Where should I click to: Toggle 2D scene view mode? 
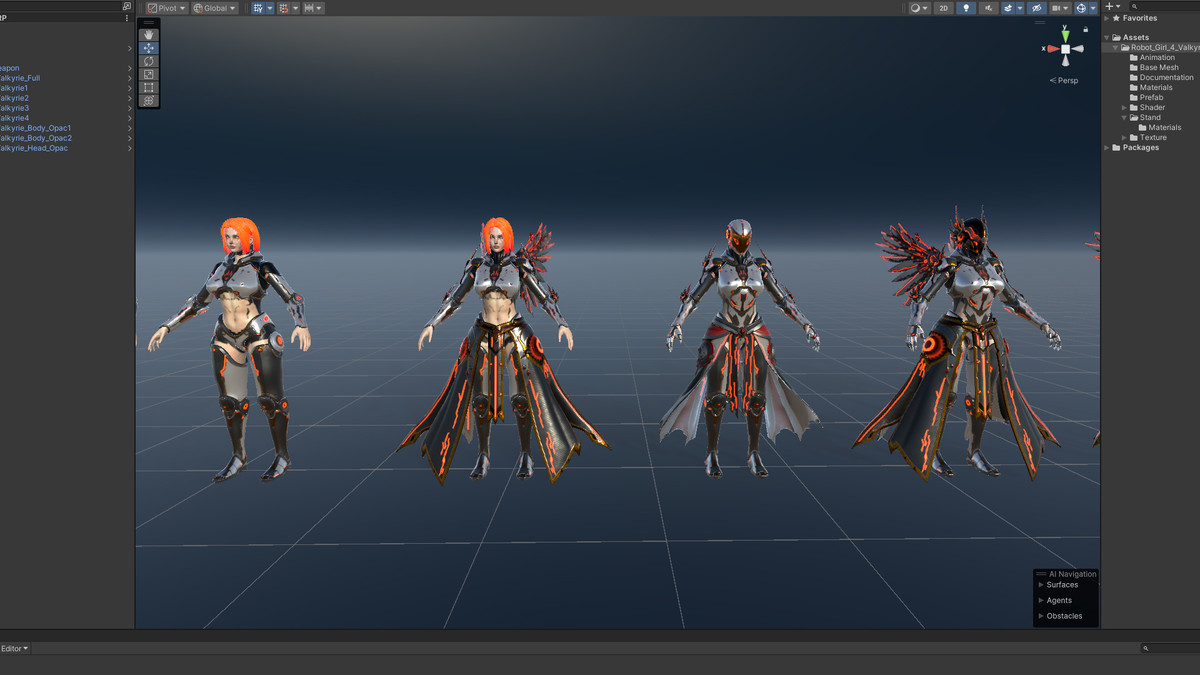943,8
